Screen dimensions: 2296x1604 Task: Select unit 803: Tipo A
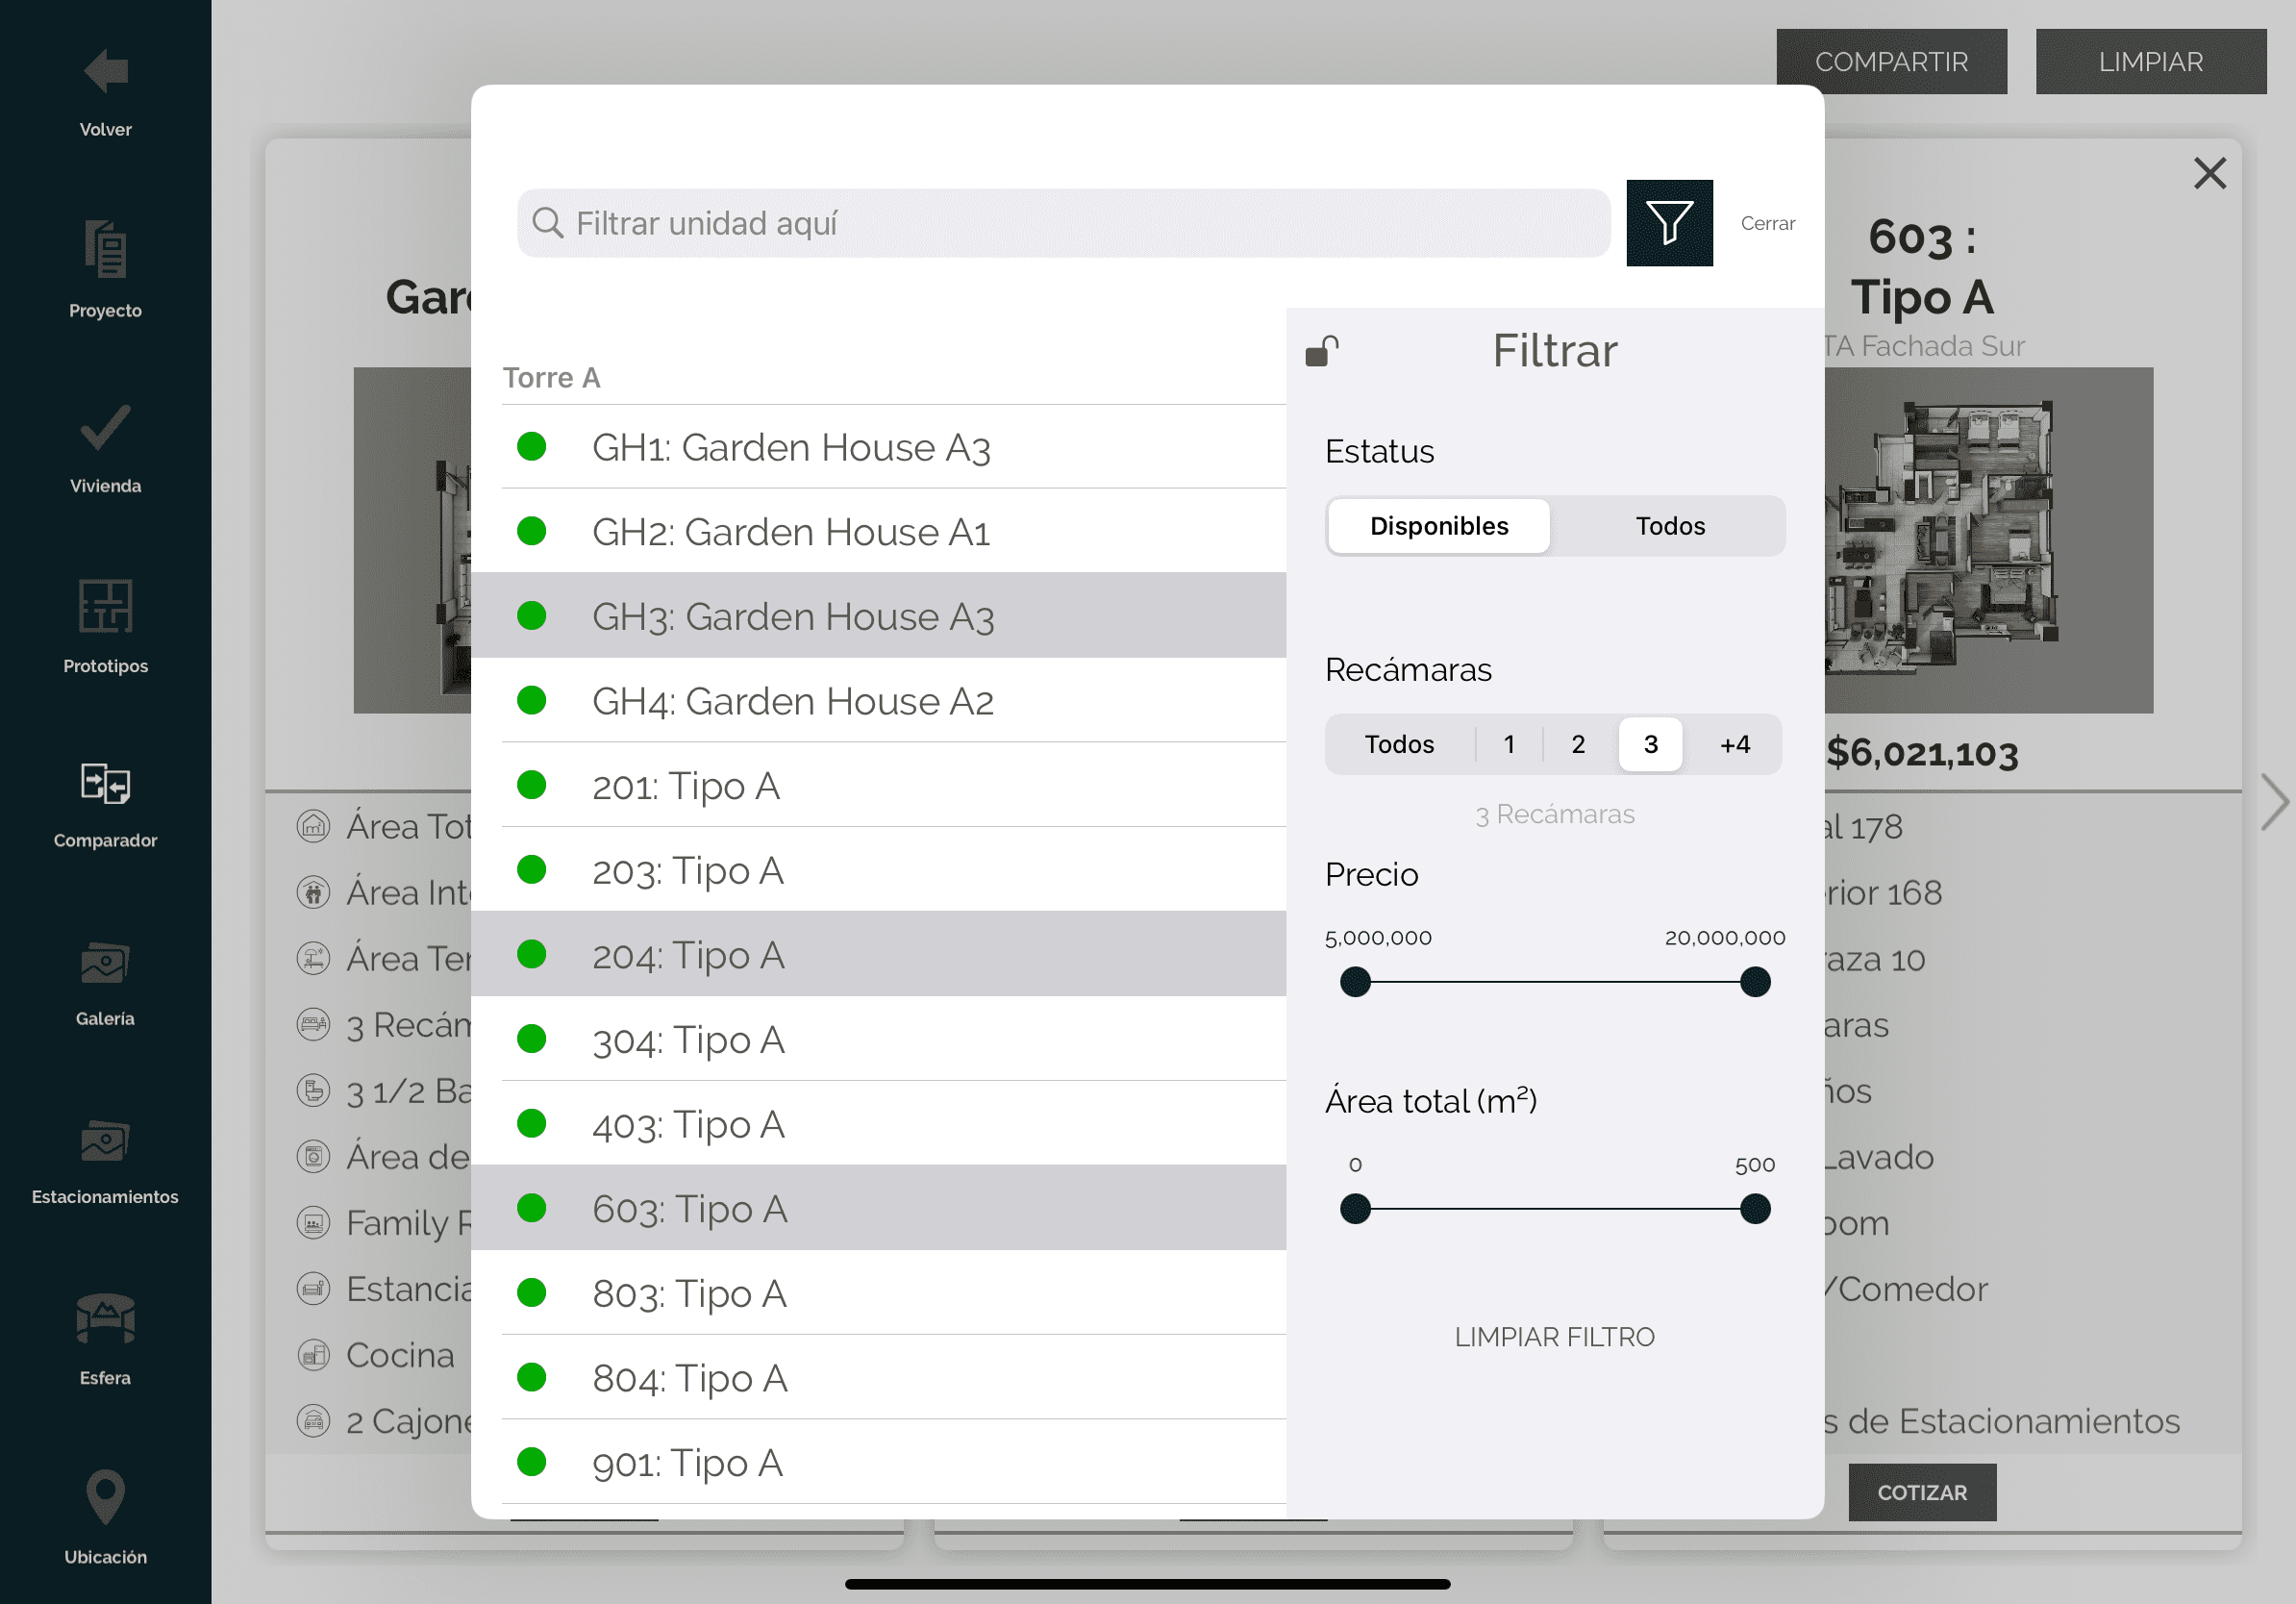click(x=689, y=1293)
